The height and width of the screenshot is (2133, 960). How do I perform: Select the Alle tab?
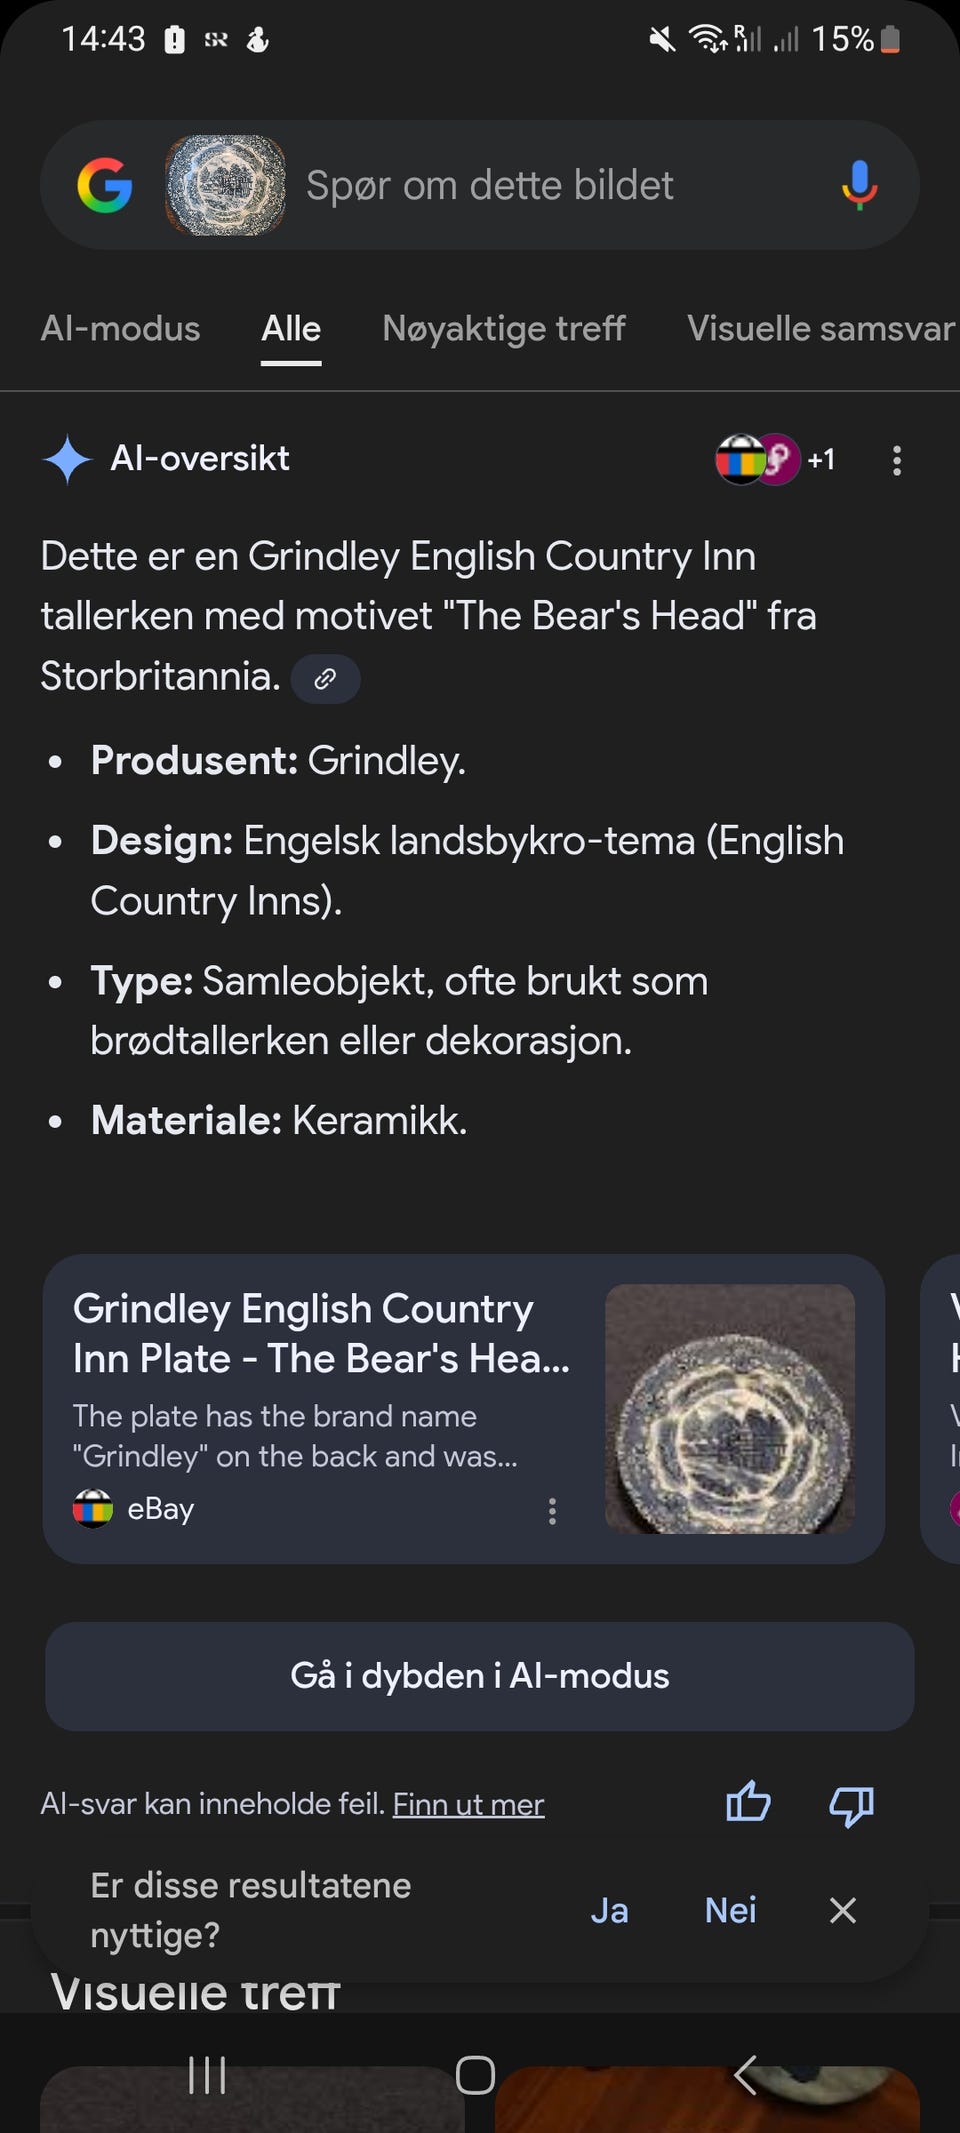(x=291, y=329)
